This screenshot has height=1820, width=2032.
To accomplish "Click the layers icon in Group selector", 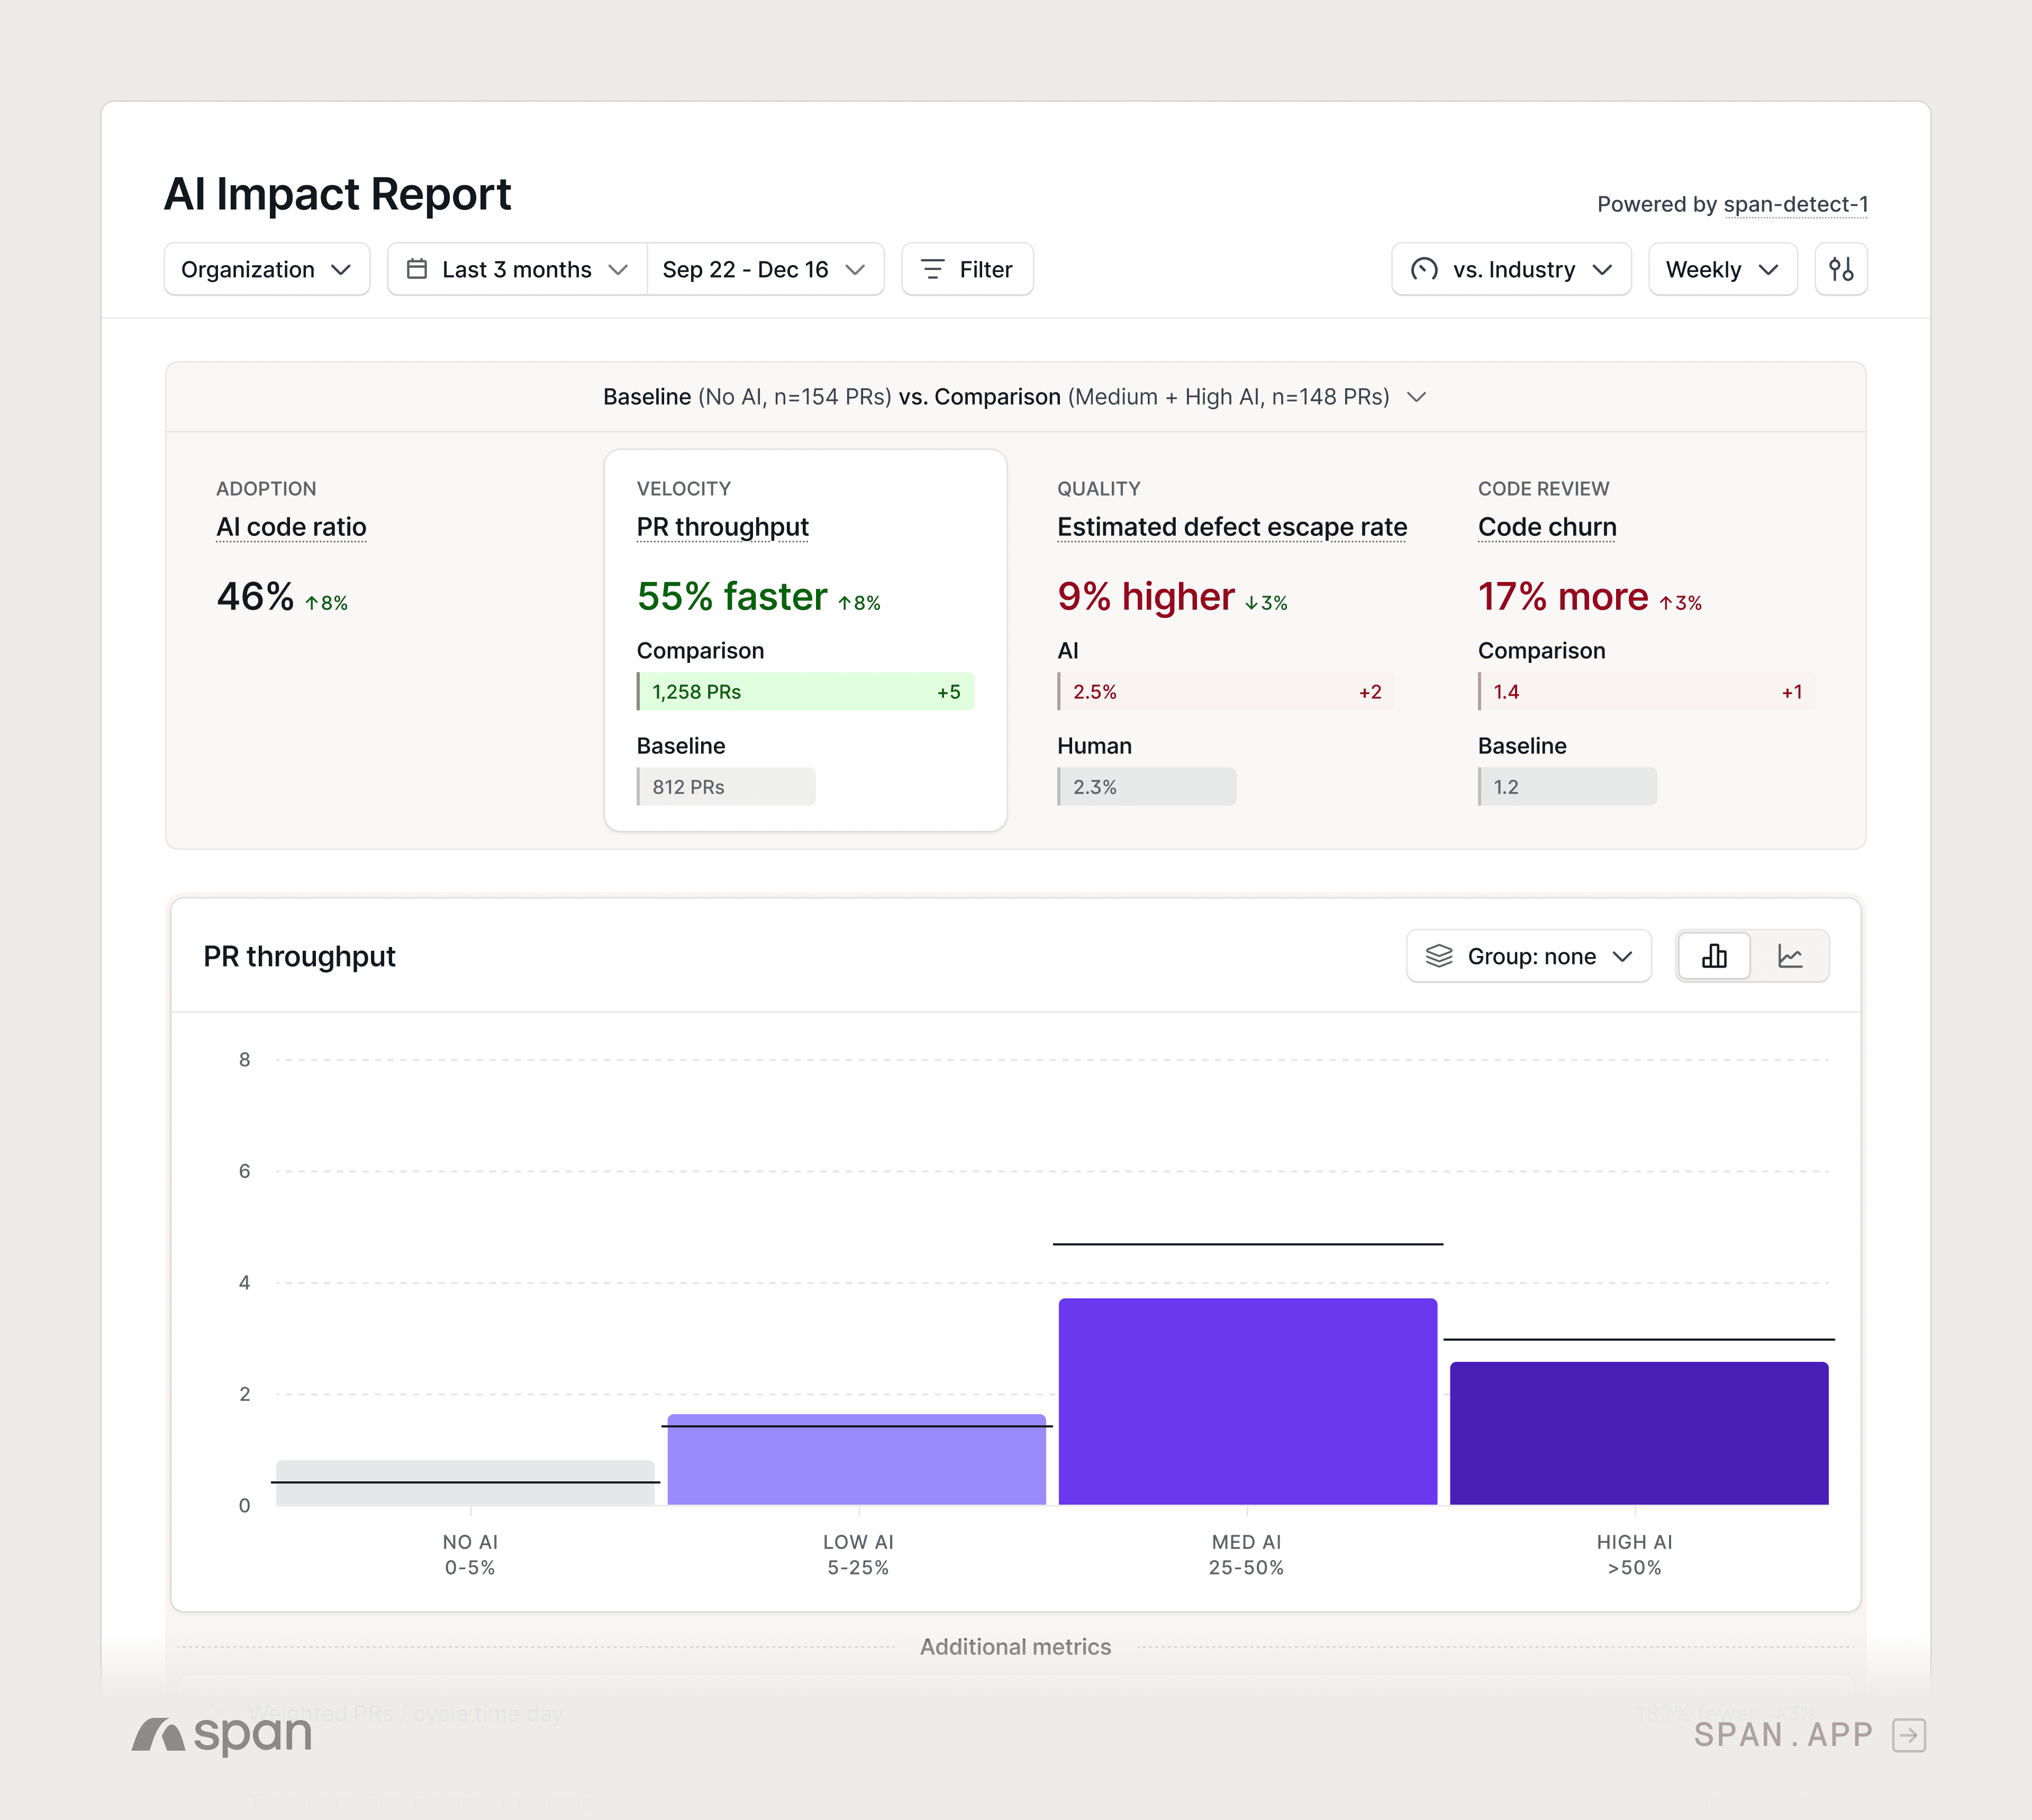I will 1438,956.
